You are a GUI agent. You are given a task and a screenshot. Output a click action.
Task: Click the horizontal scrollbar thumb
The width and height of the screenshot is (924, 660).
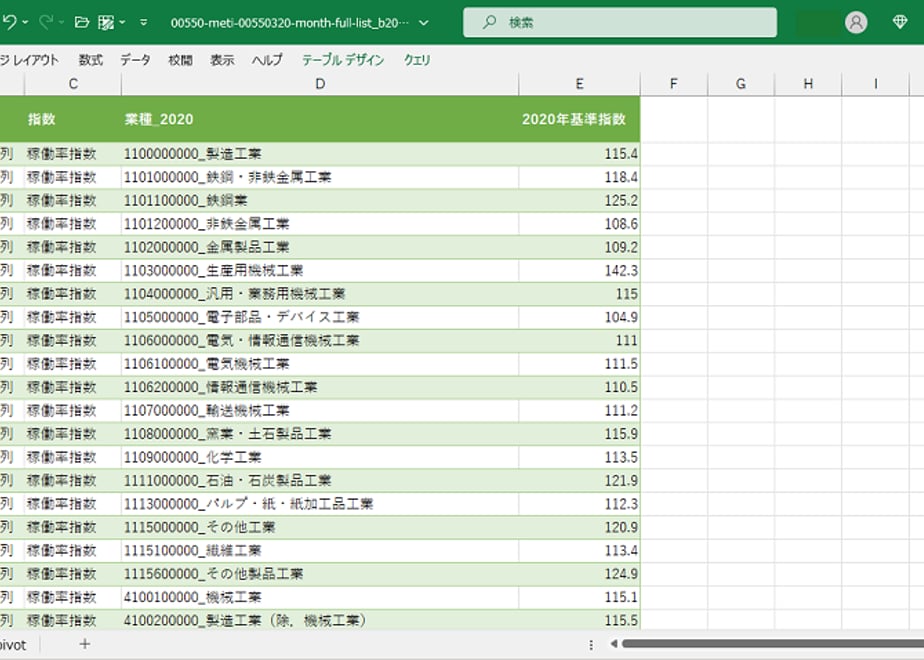pyautogui.click(x=773, y=644)
